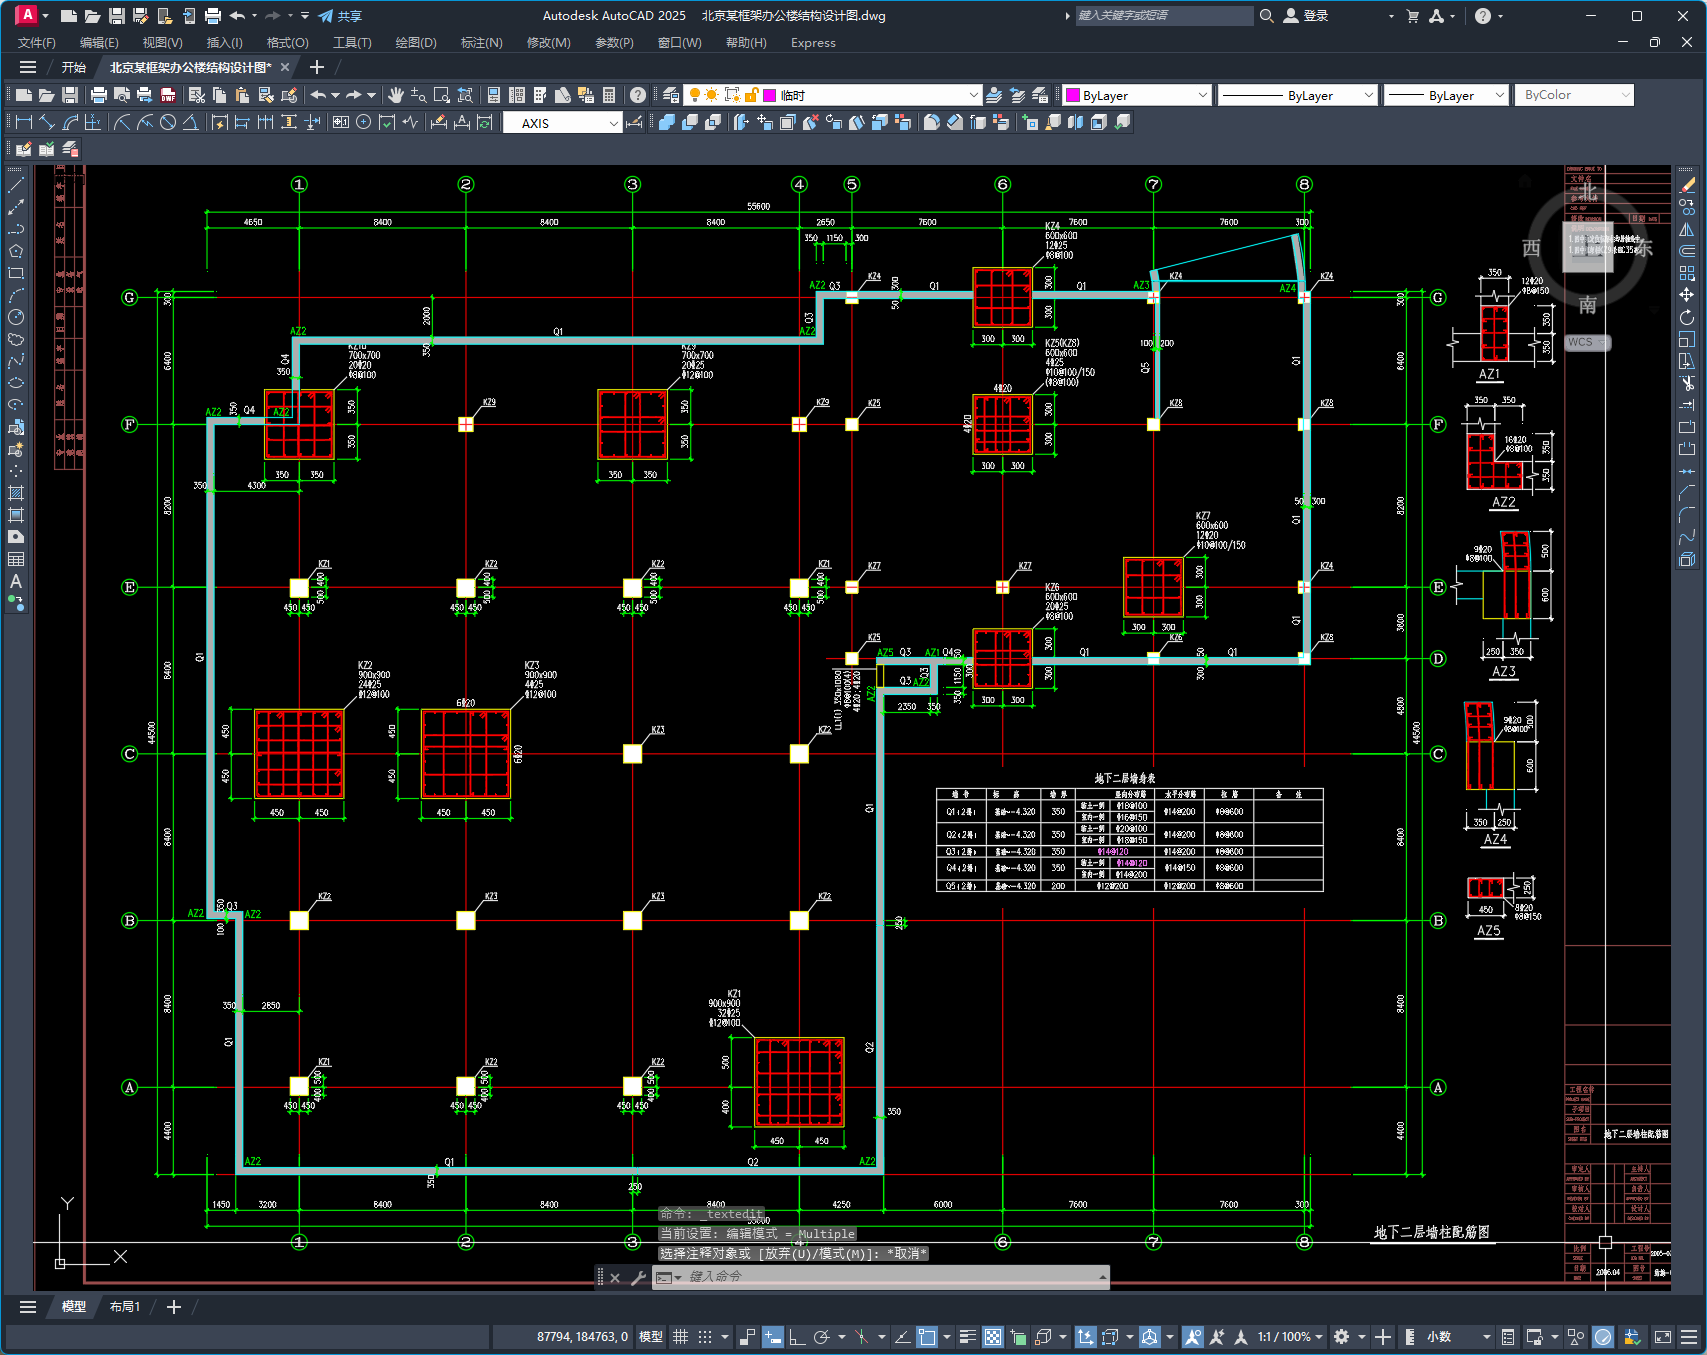The height and width of the screenshot is (1355, 1707).
Task: Select the Linear dimension tool
Action: (23, 122)
